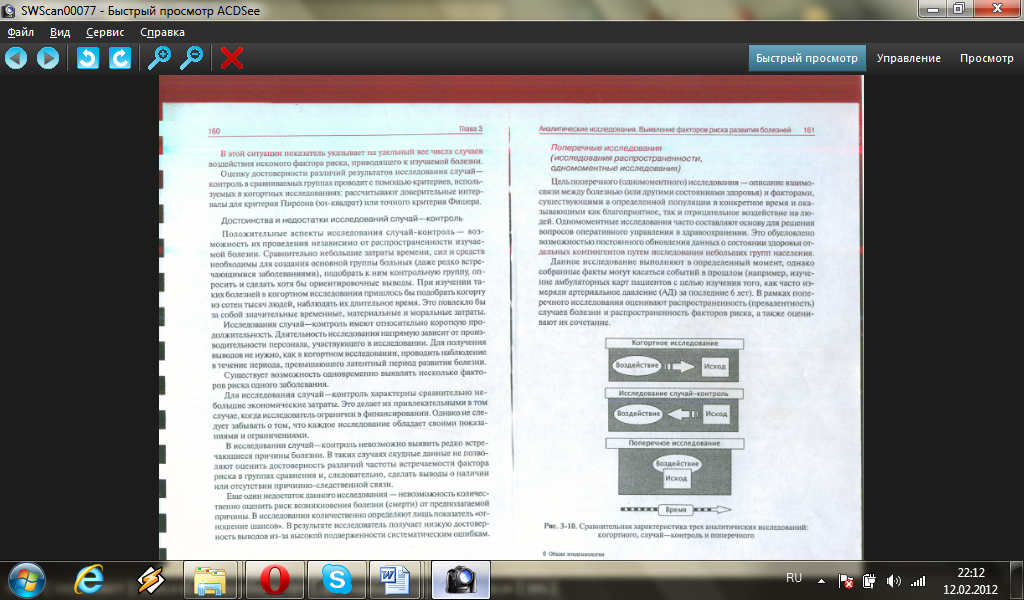
Task: Zoom in with plus magnifier
Action: tap(159, 58)
